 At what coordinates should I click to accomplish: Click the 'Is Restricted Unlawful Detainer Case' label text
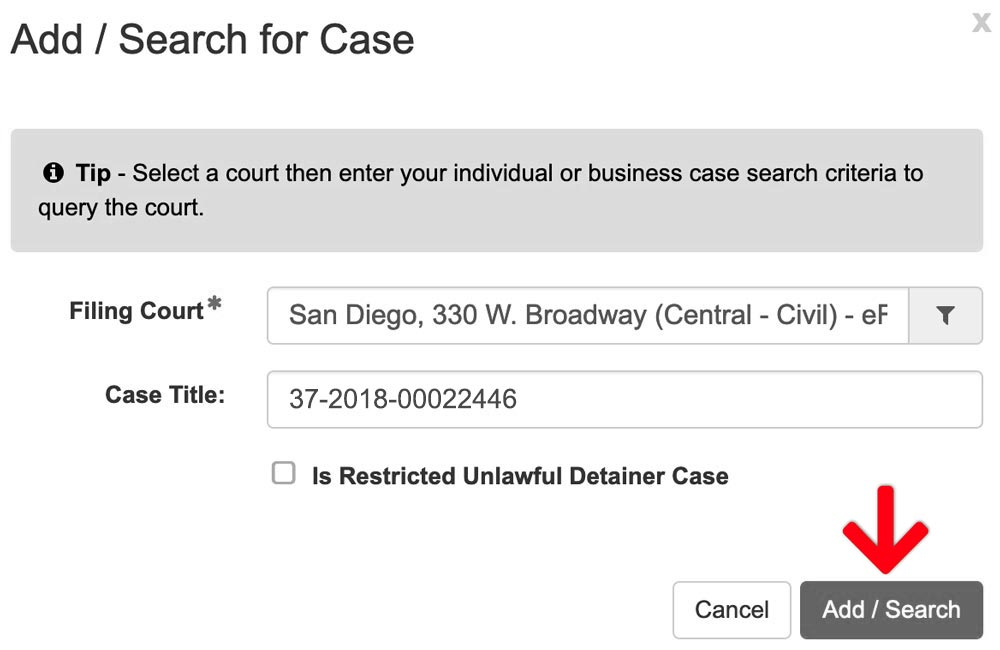tap(520, 476)
